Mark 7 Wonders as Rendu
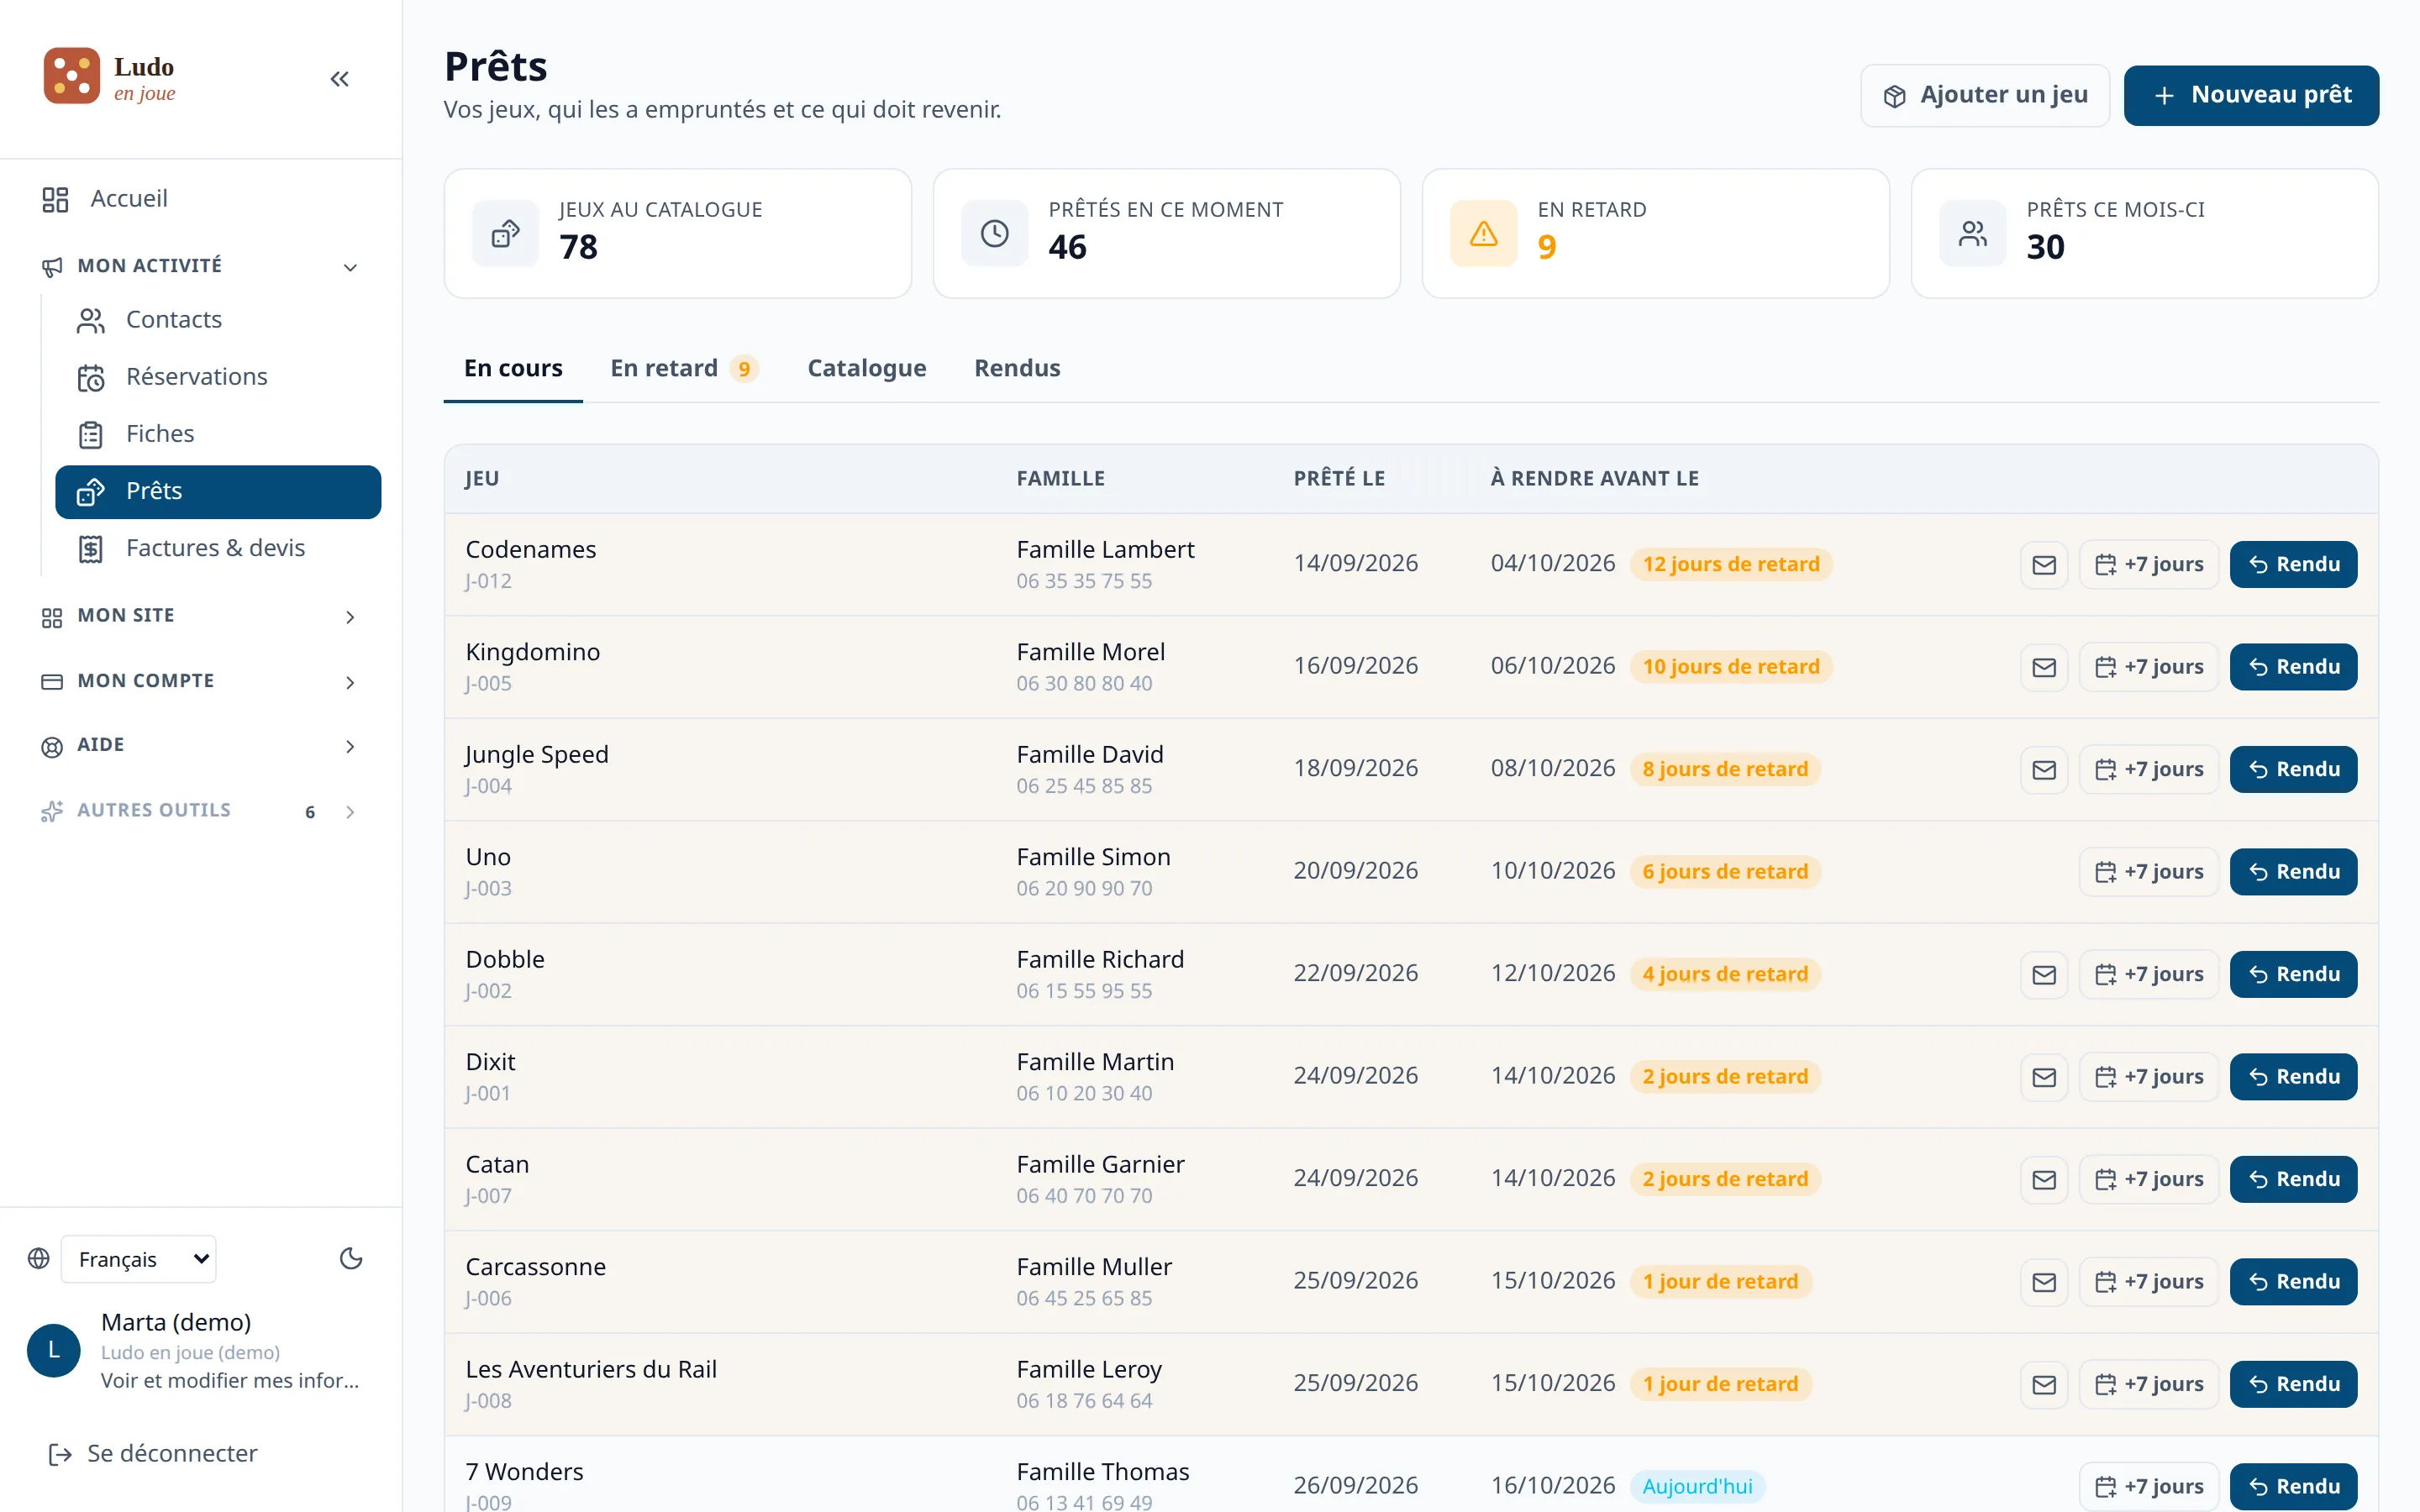 pyautogui.click(x=2293, y=1487)
